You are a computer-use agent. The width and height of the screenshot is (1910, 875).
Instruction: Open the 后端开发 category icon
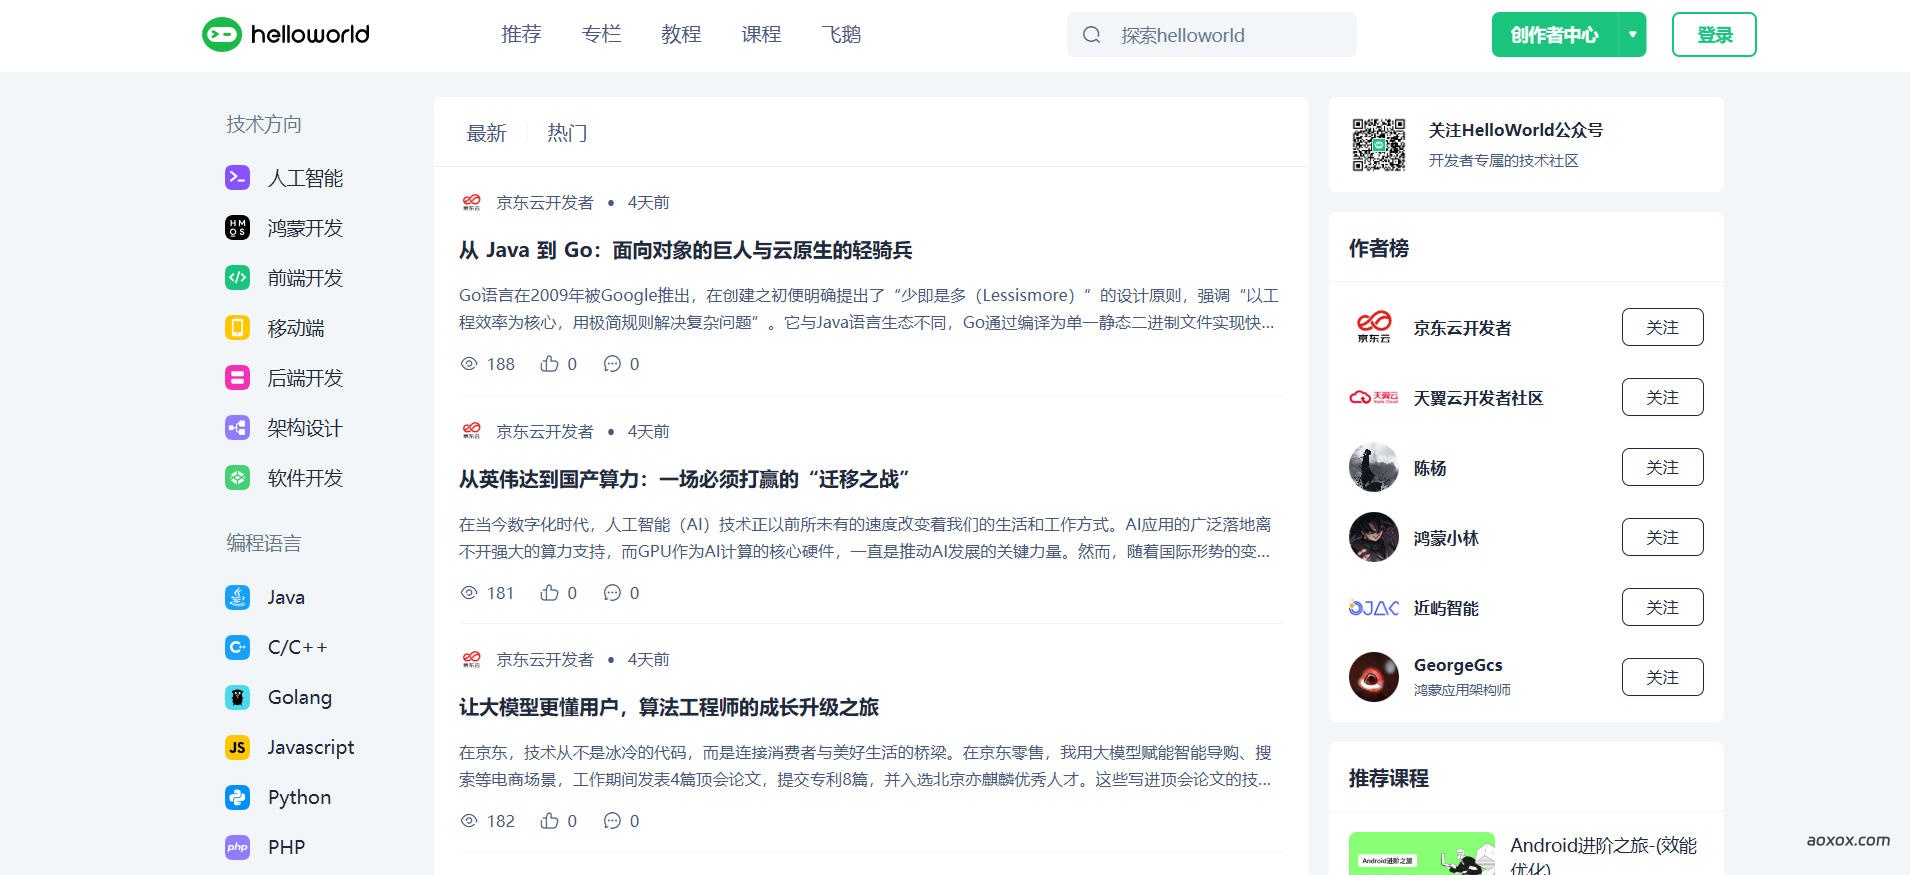(x=237, y=378)
